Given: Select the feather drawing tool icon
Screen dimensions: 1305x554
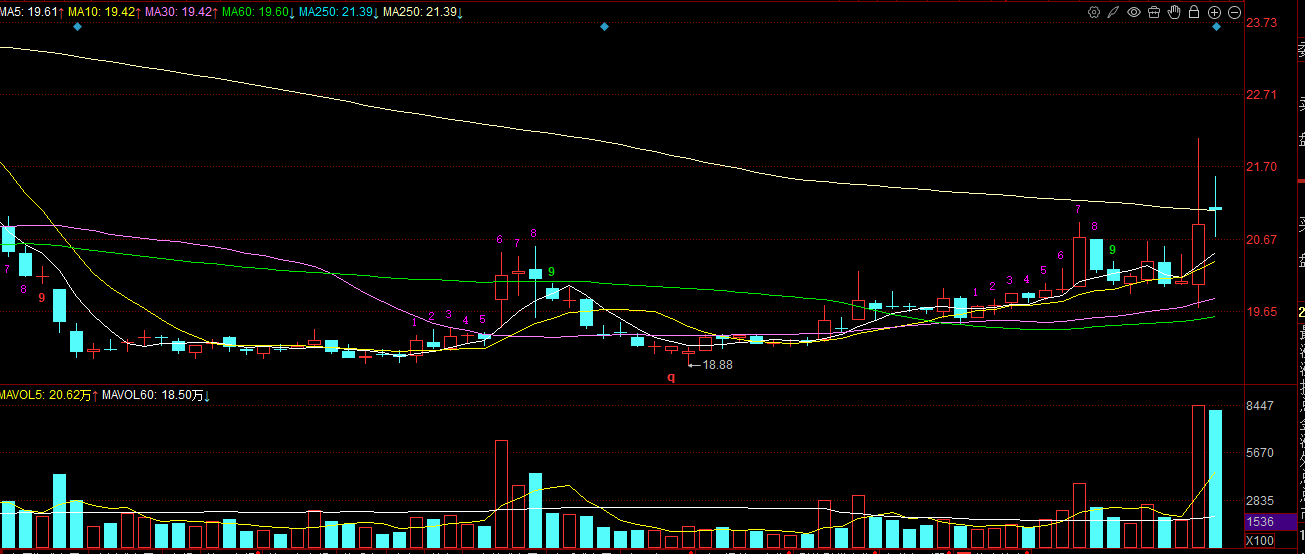Looking at the screenshot, I should click(x=1113, y=12).
